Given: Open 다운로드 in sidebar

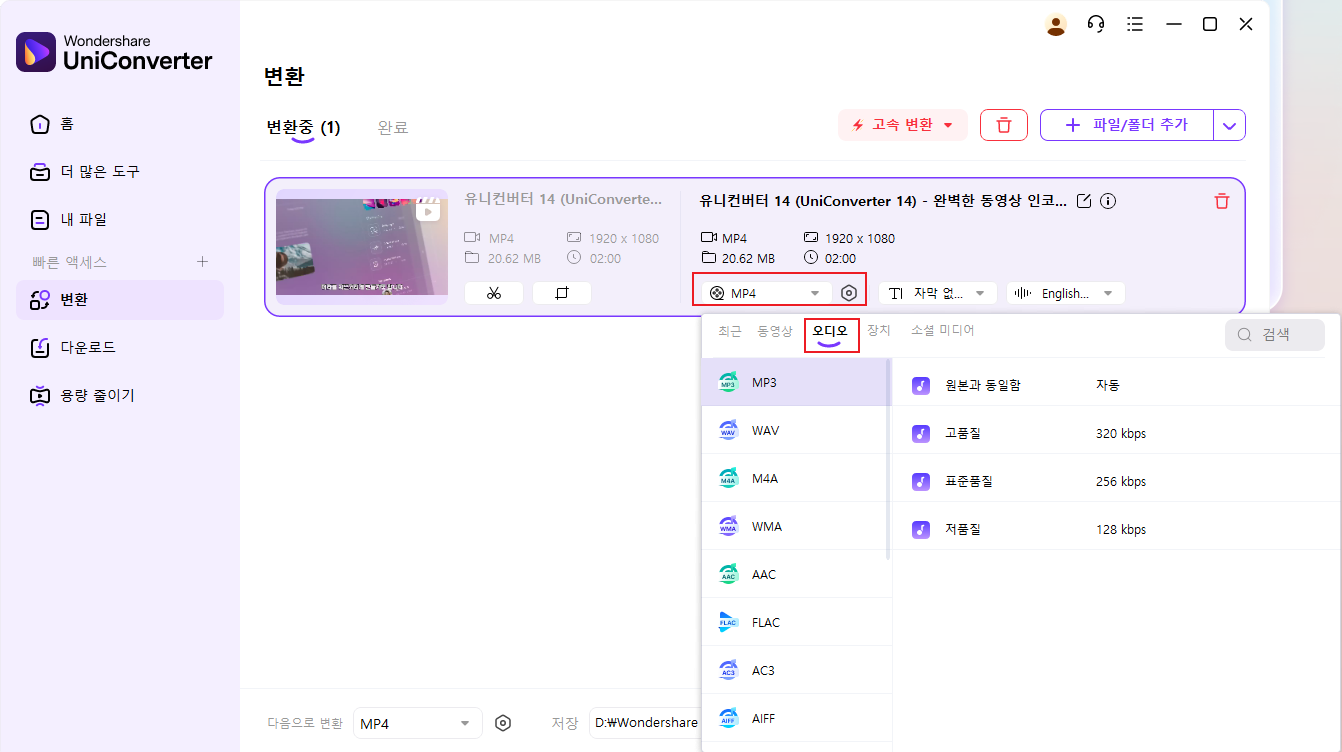Looking at the screenshot, I should [x=120, y=347].
